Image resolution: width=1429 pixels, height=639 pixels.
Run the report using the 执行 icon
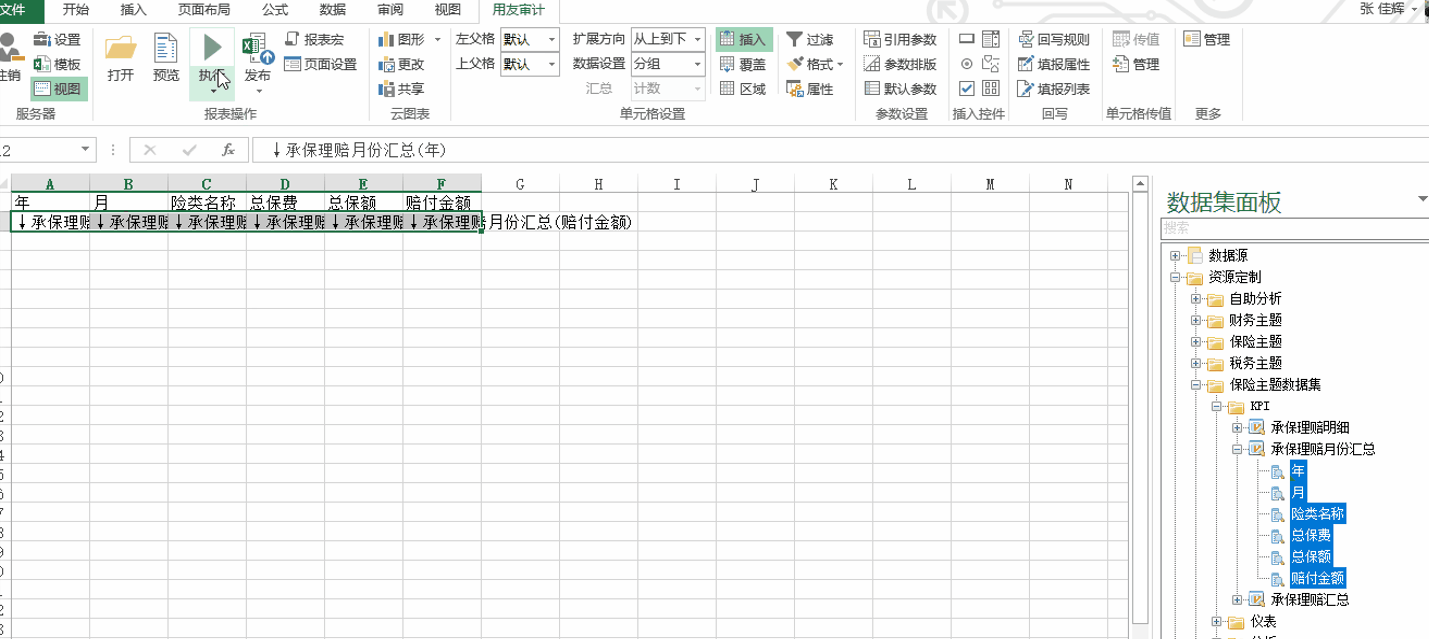coord(211,48)
